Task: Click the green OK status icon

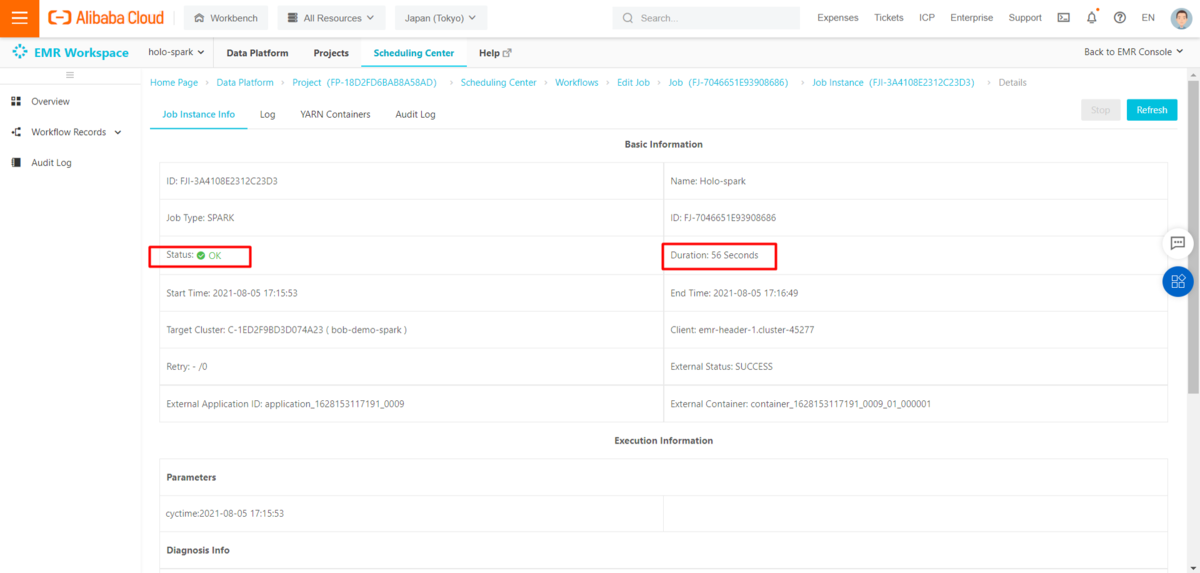Action: tap(201, 256)
